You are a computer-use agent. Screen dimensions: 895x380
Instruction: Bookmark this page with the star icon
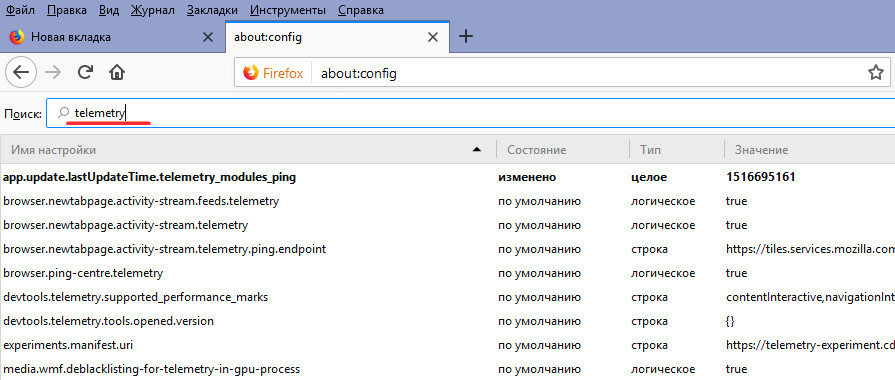click(875, 72)
